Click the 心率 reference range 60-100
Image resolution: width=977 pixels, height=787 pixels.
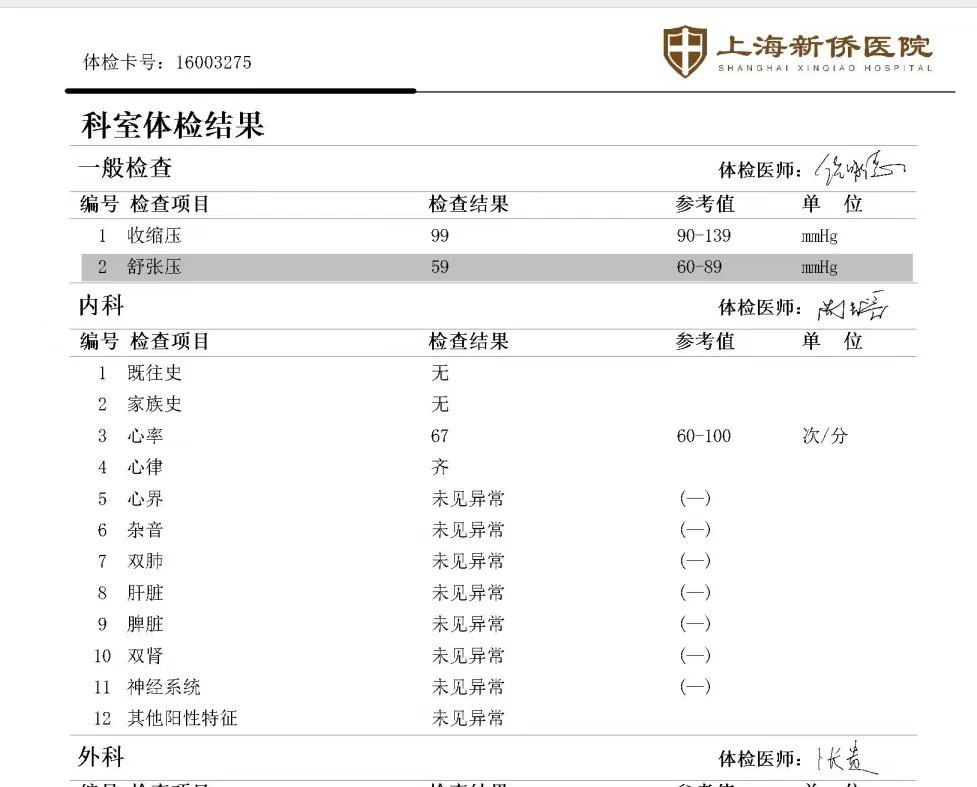click(703, 436)
